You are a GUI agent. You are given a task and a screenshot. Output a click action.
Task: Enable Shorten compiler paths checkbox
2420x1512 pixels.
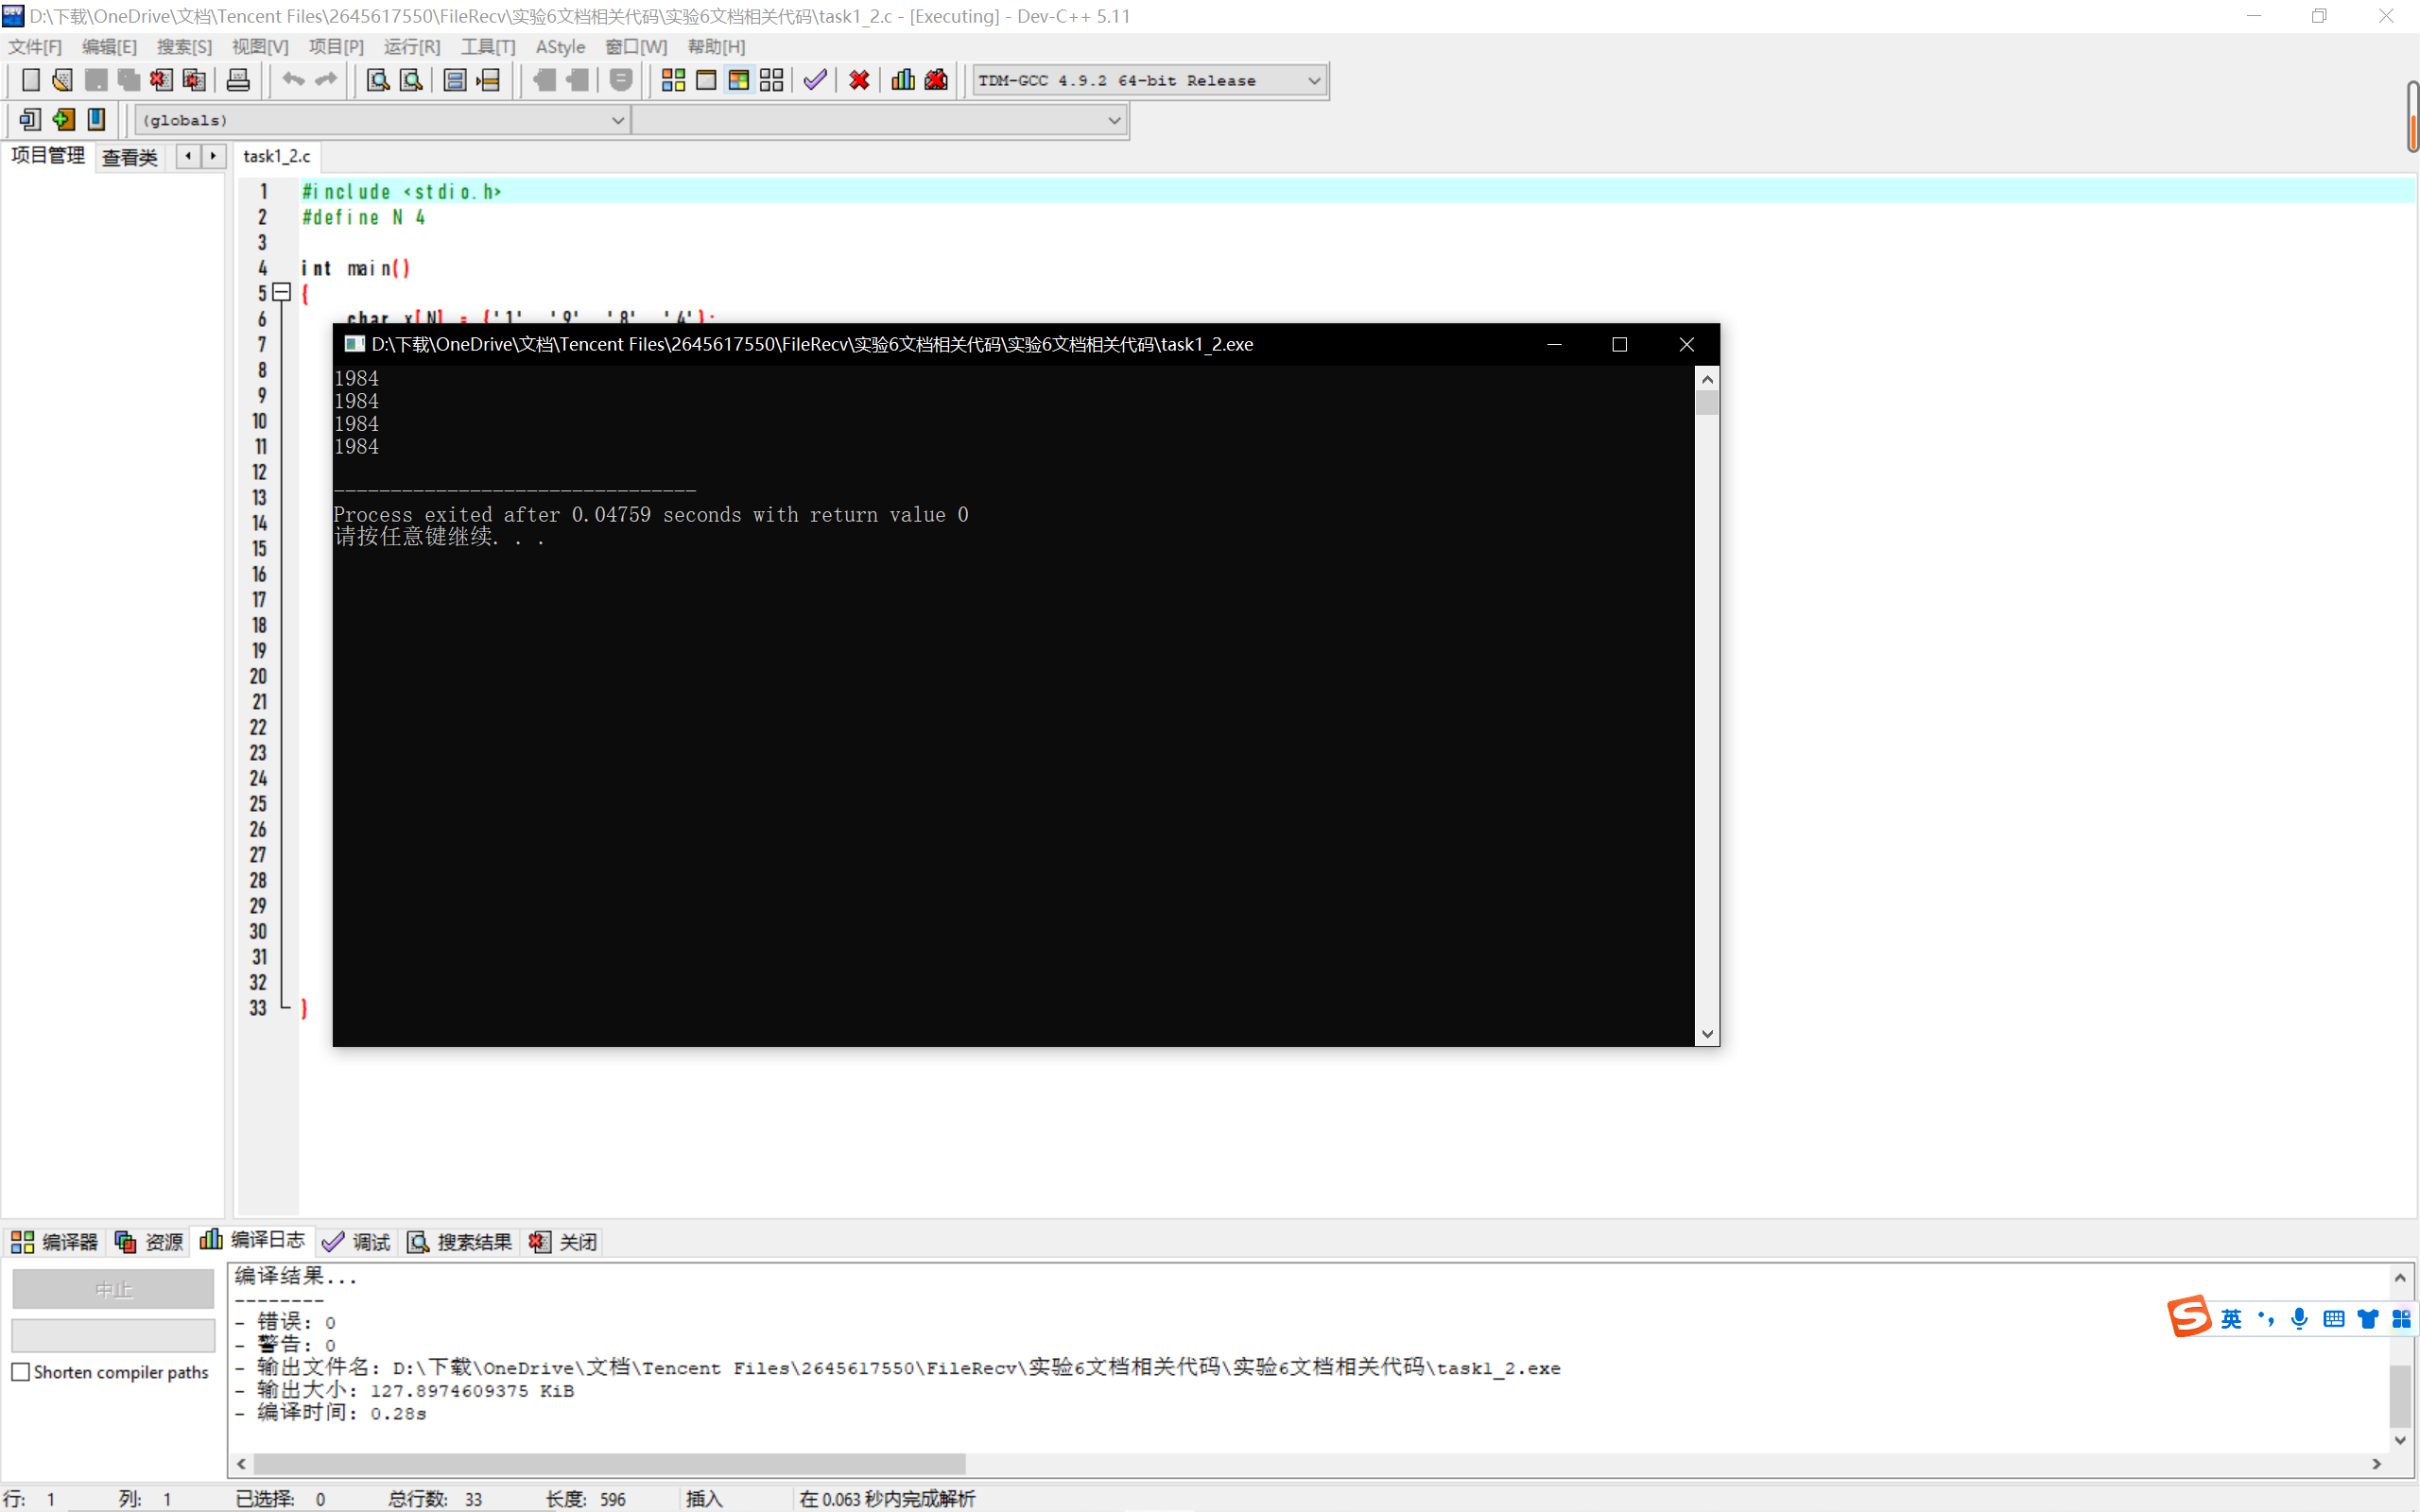click(21, 1372)
